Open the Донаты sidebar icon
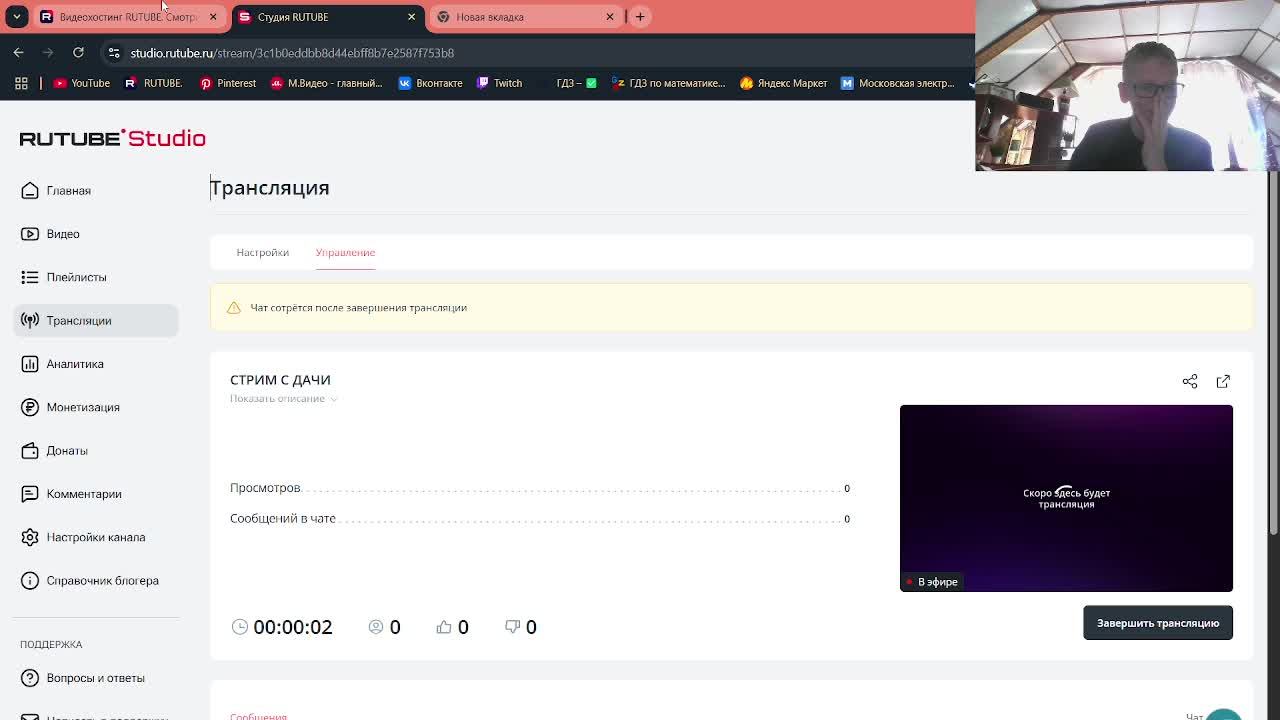The width and height of the screenshot is (1280, 720). (x=30, y=451)
